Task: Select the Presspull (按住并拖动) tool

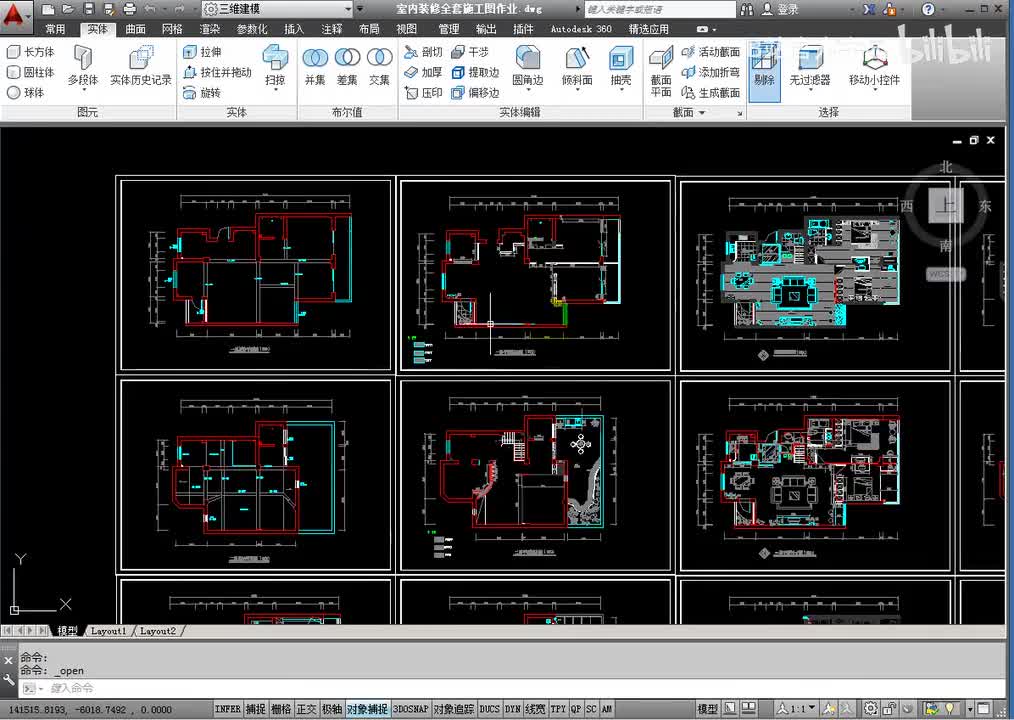Action: pos(217,72)
